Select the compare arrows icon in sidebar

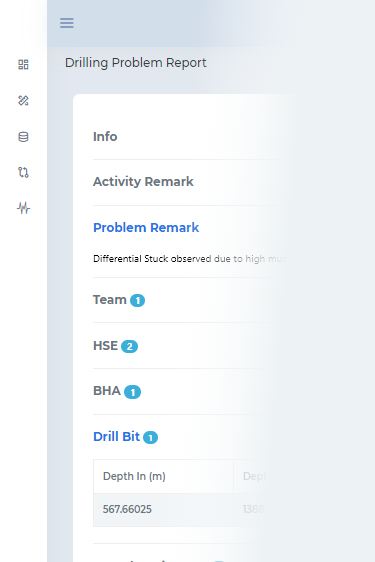[x=23, y=172]
